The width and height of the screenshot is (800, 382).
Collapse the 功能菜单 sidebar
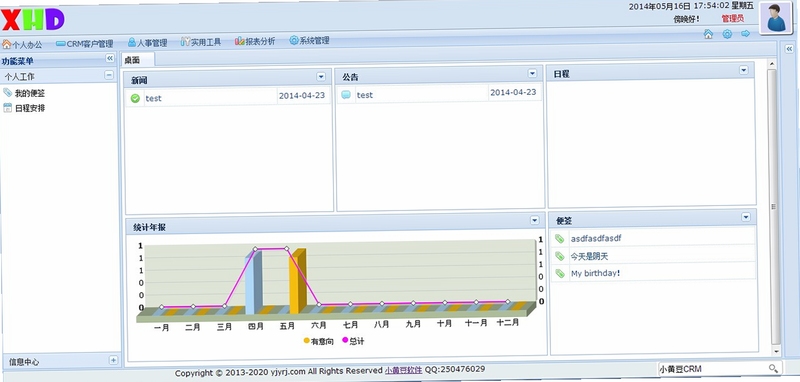tap(110, 58)
